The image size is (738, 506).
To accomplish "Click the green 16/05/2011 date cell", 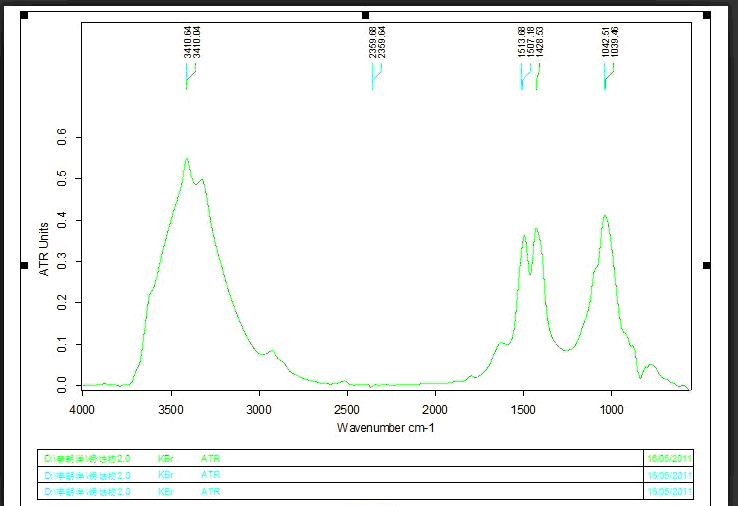I will (669, 458).
